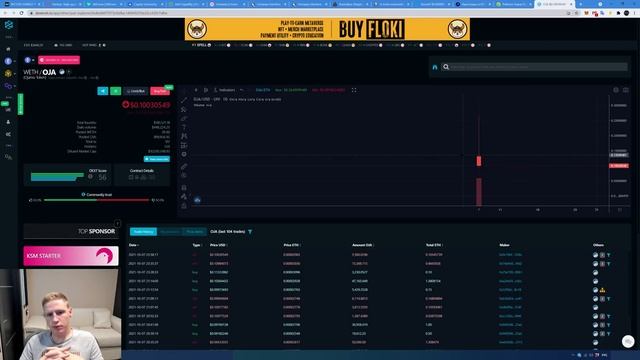Click the browser reload button

22,13
